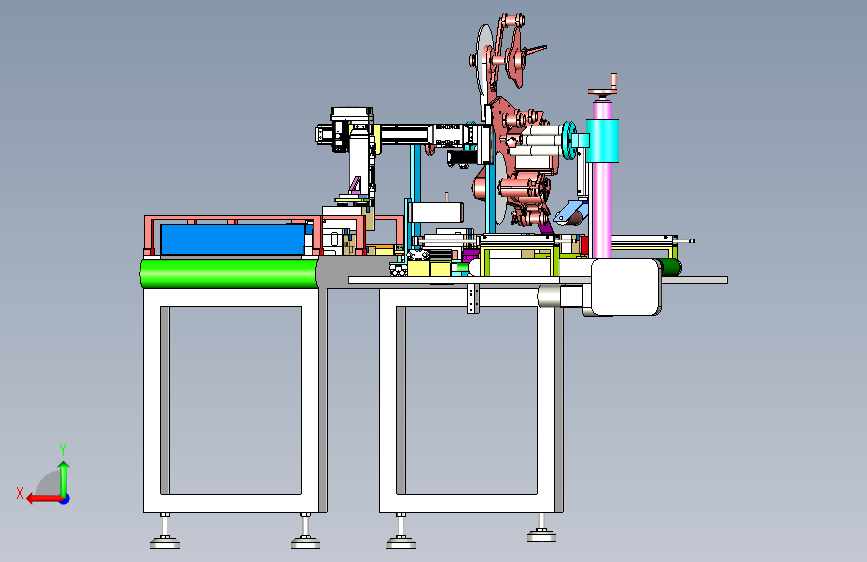Click the blue Z axis dot of triad

tap(65, 499)
